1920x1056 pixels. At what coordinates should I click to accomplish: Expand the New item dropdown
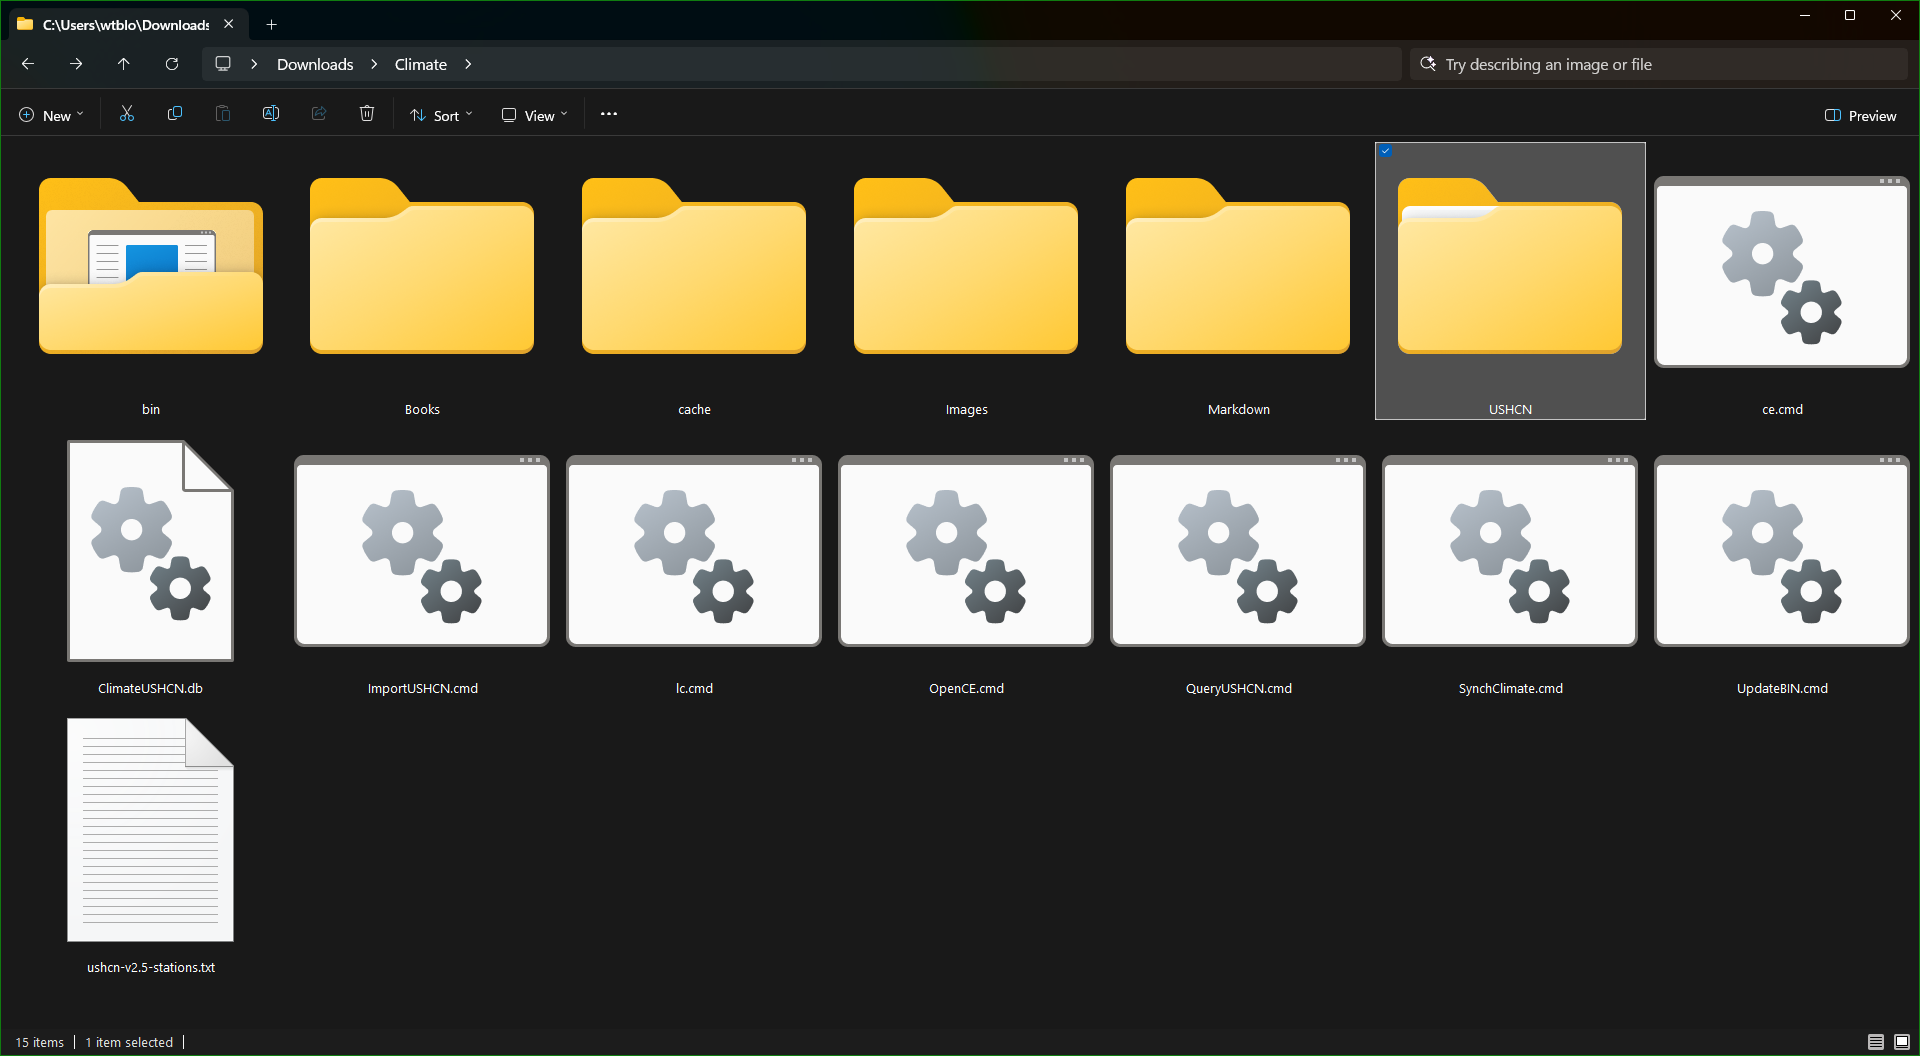52,115
